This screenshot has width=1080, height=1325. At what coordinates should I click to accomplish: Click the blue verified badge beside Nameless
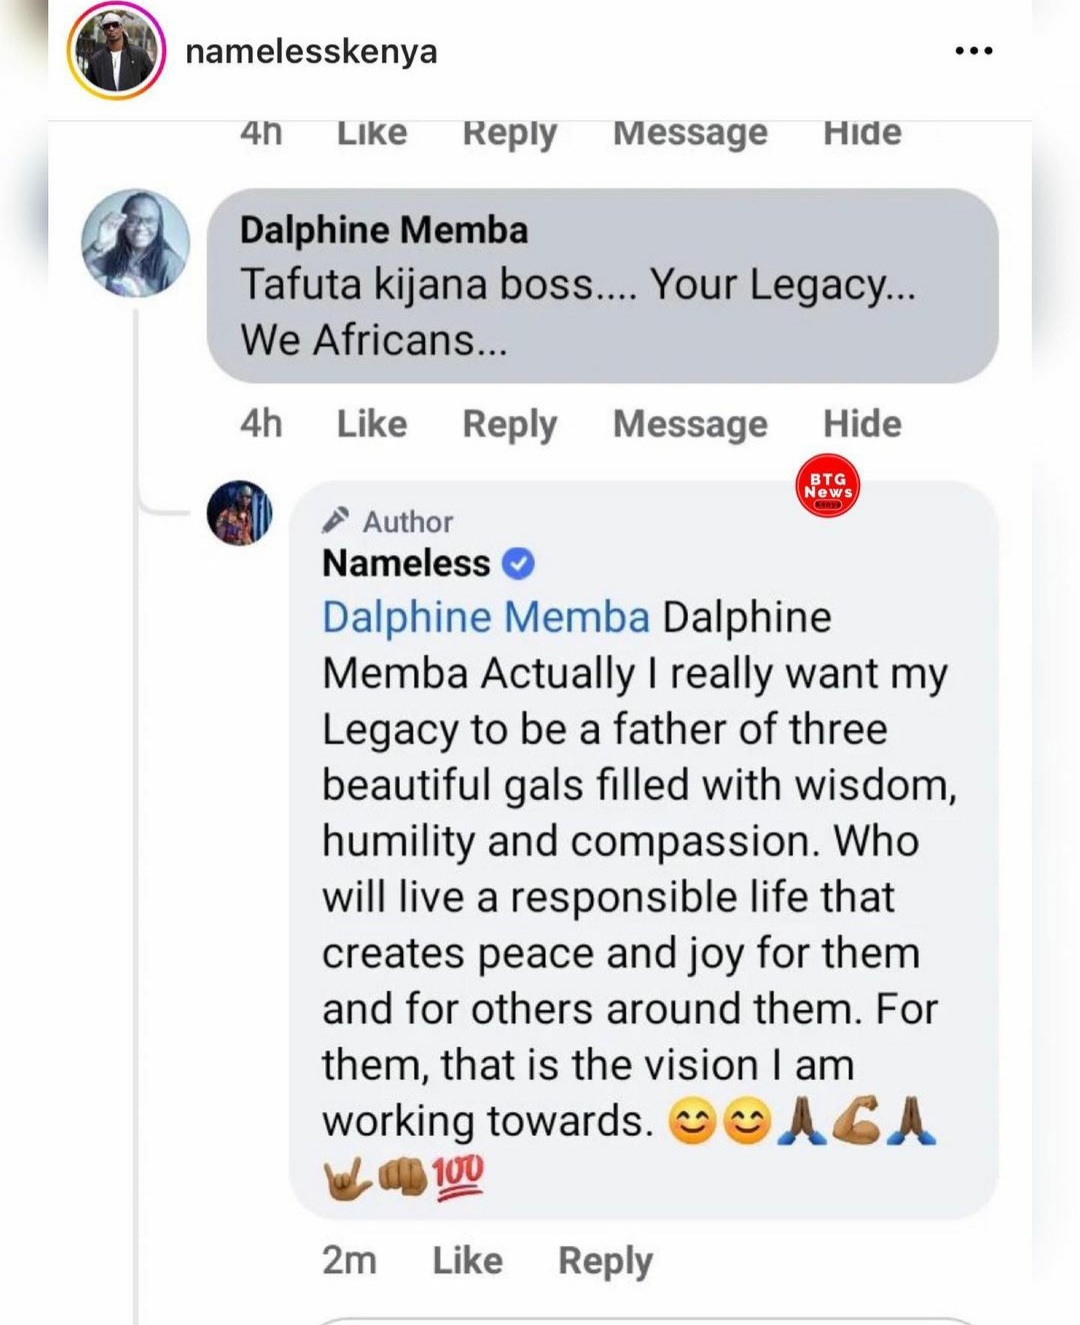517,564
